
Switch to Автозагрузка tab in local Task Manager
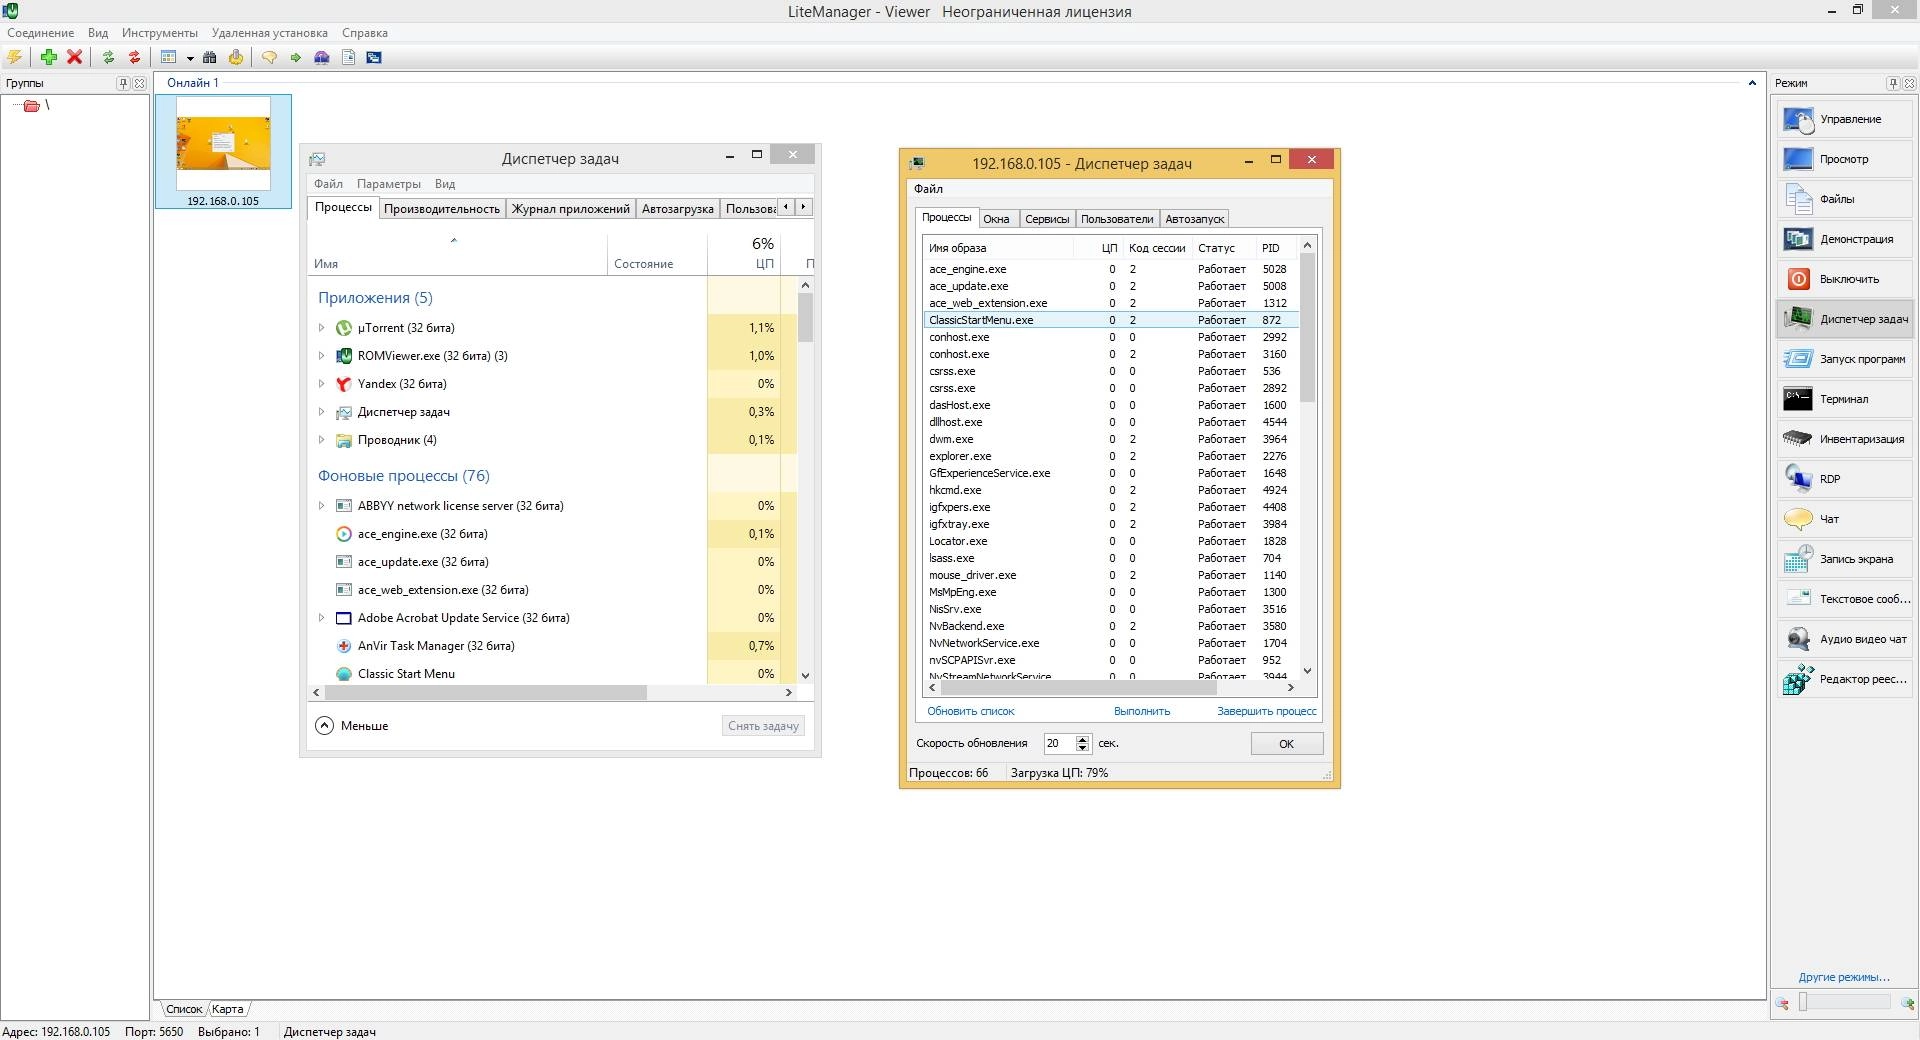678,208
